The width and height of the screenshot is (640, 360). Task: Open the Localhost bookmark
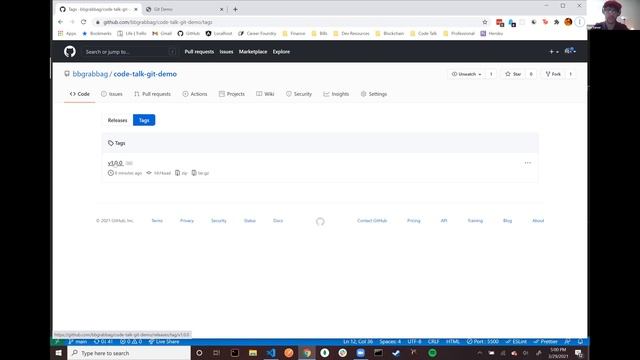coord(219,33)
